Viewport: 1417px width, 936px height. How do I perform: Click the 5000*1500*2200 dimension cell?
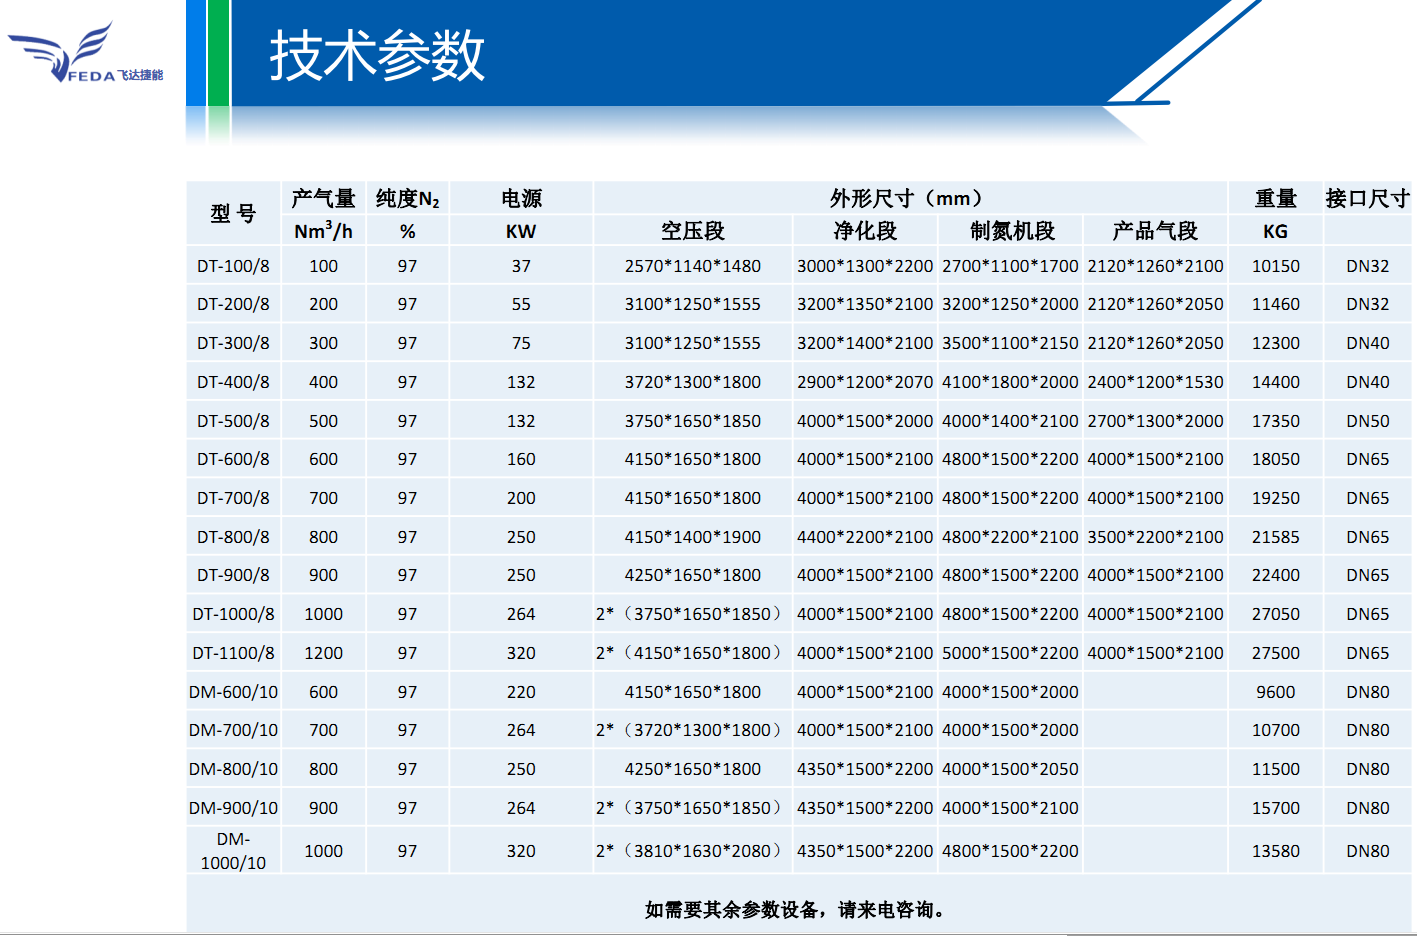point(1010,653)
